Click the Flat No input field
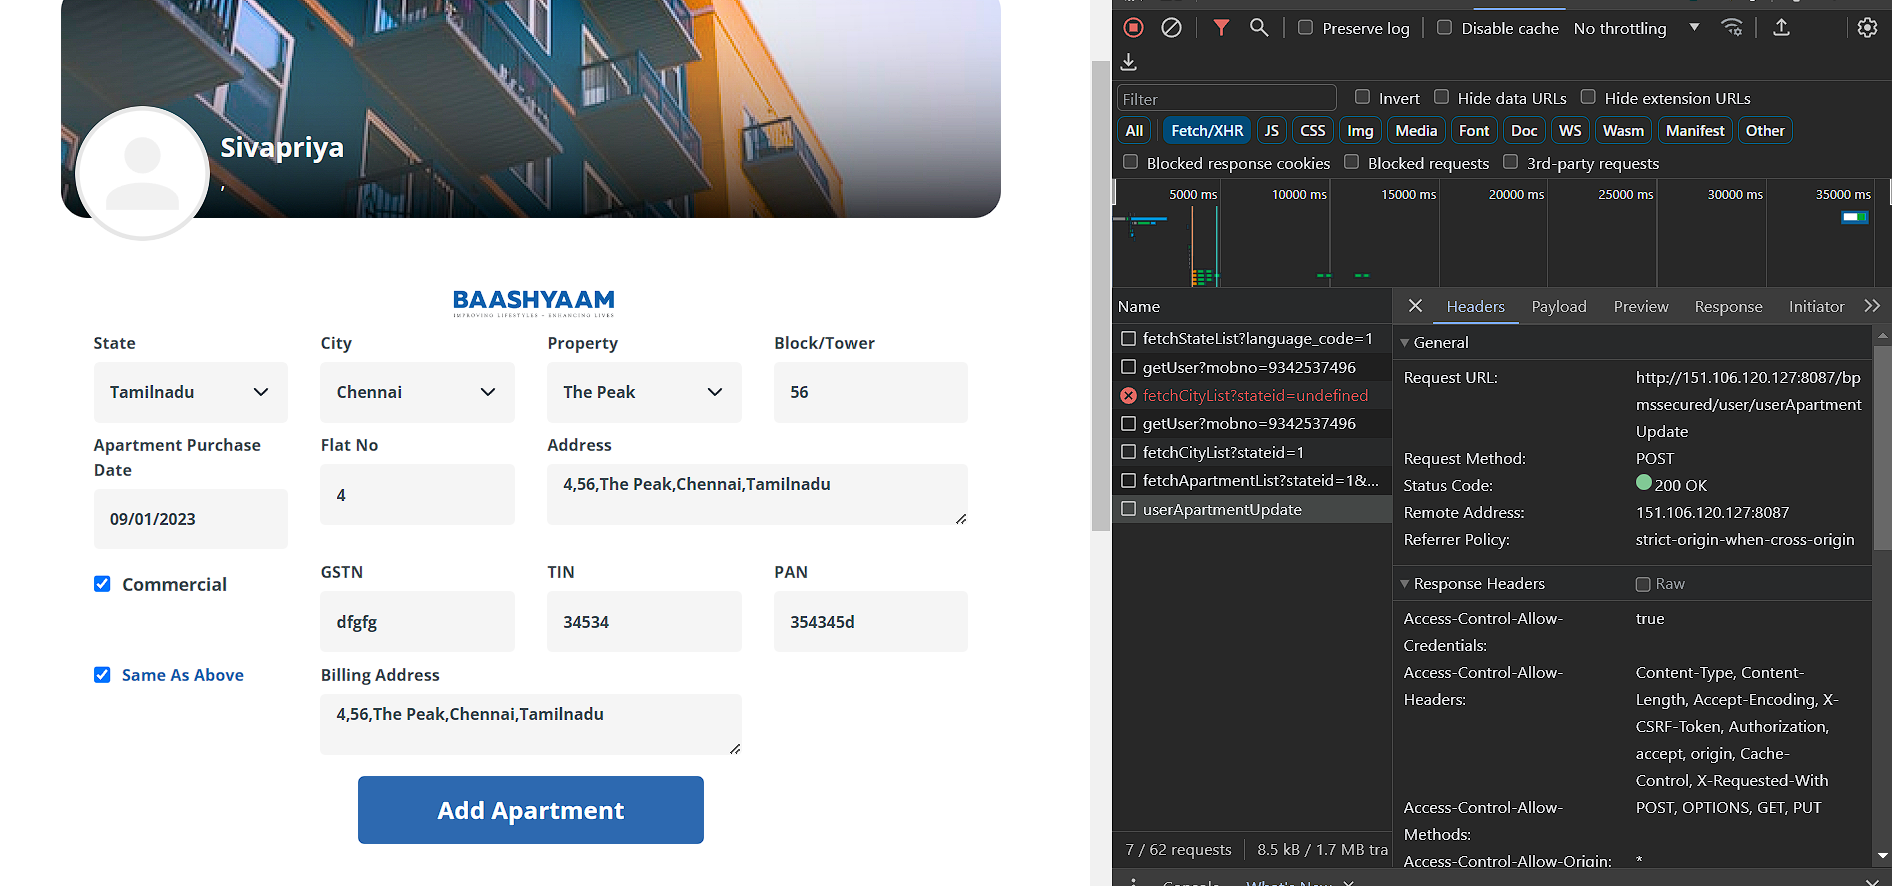 tap(417, 495)
